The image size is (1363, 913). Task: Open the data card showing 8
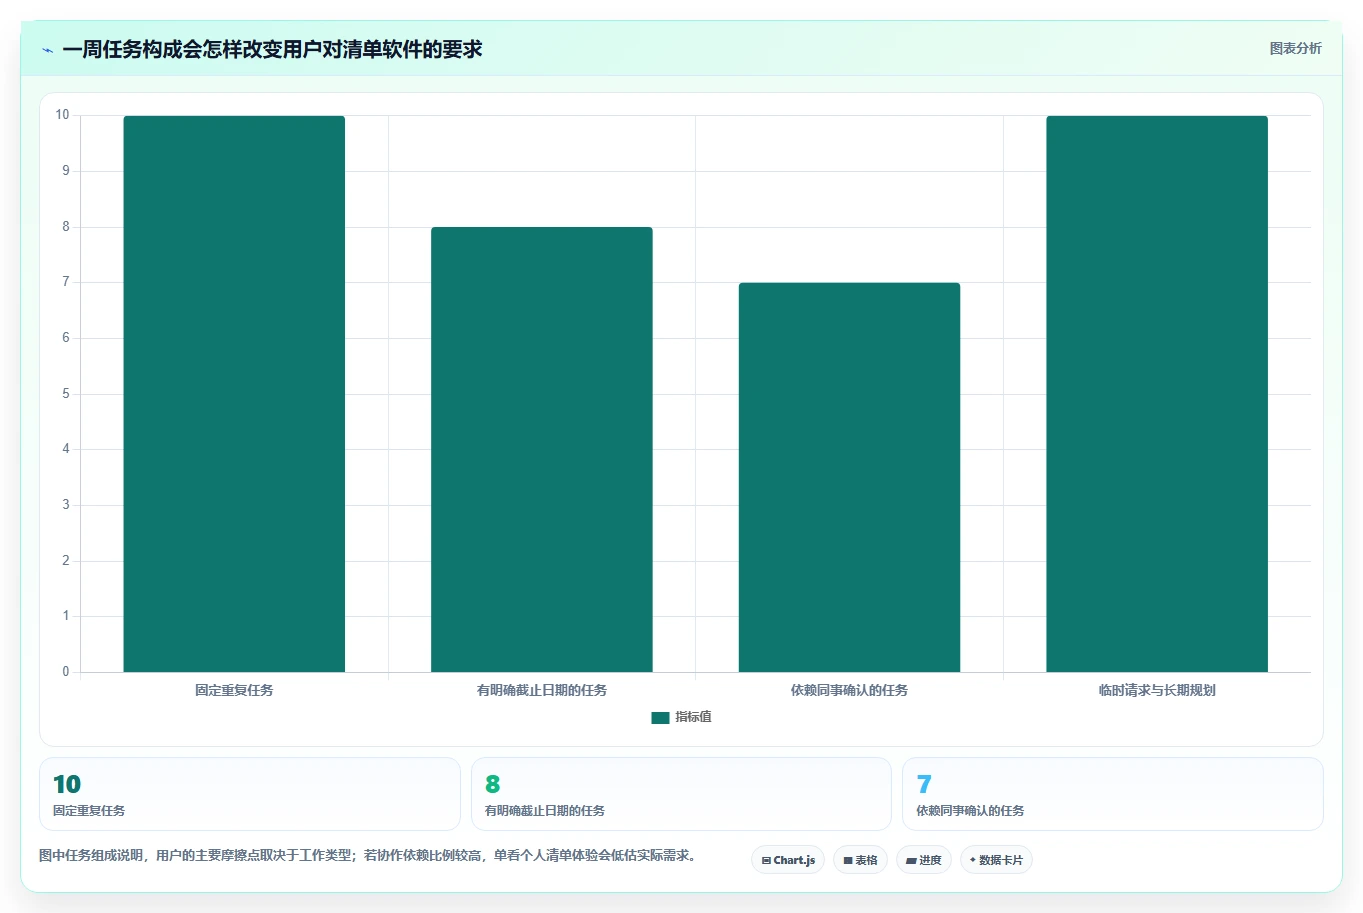pyautogui.click(x=681, y=794)
